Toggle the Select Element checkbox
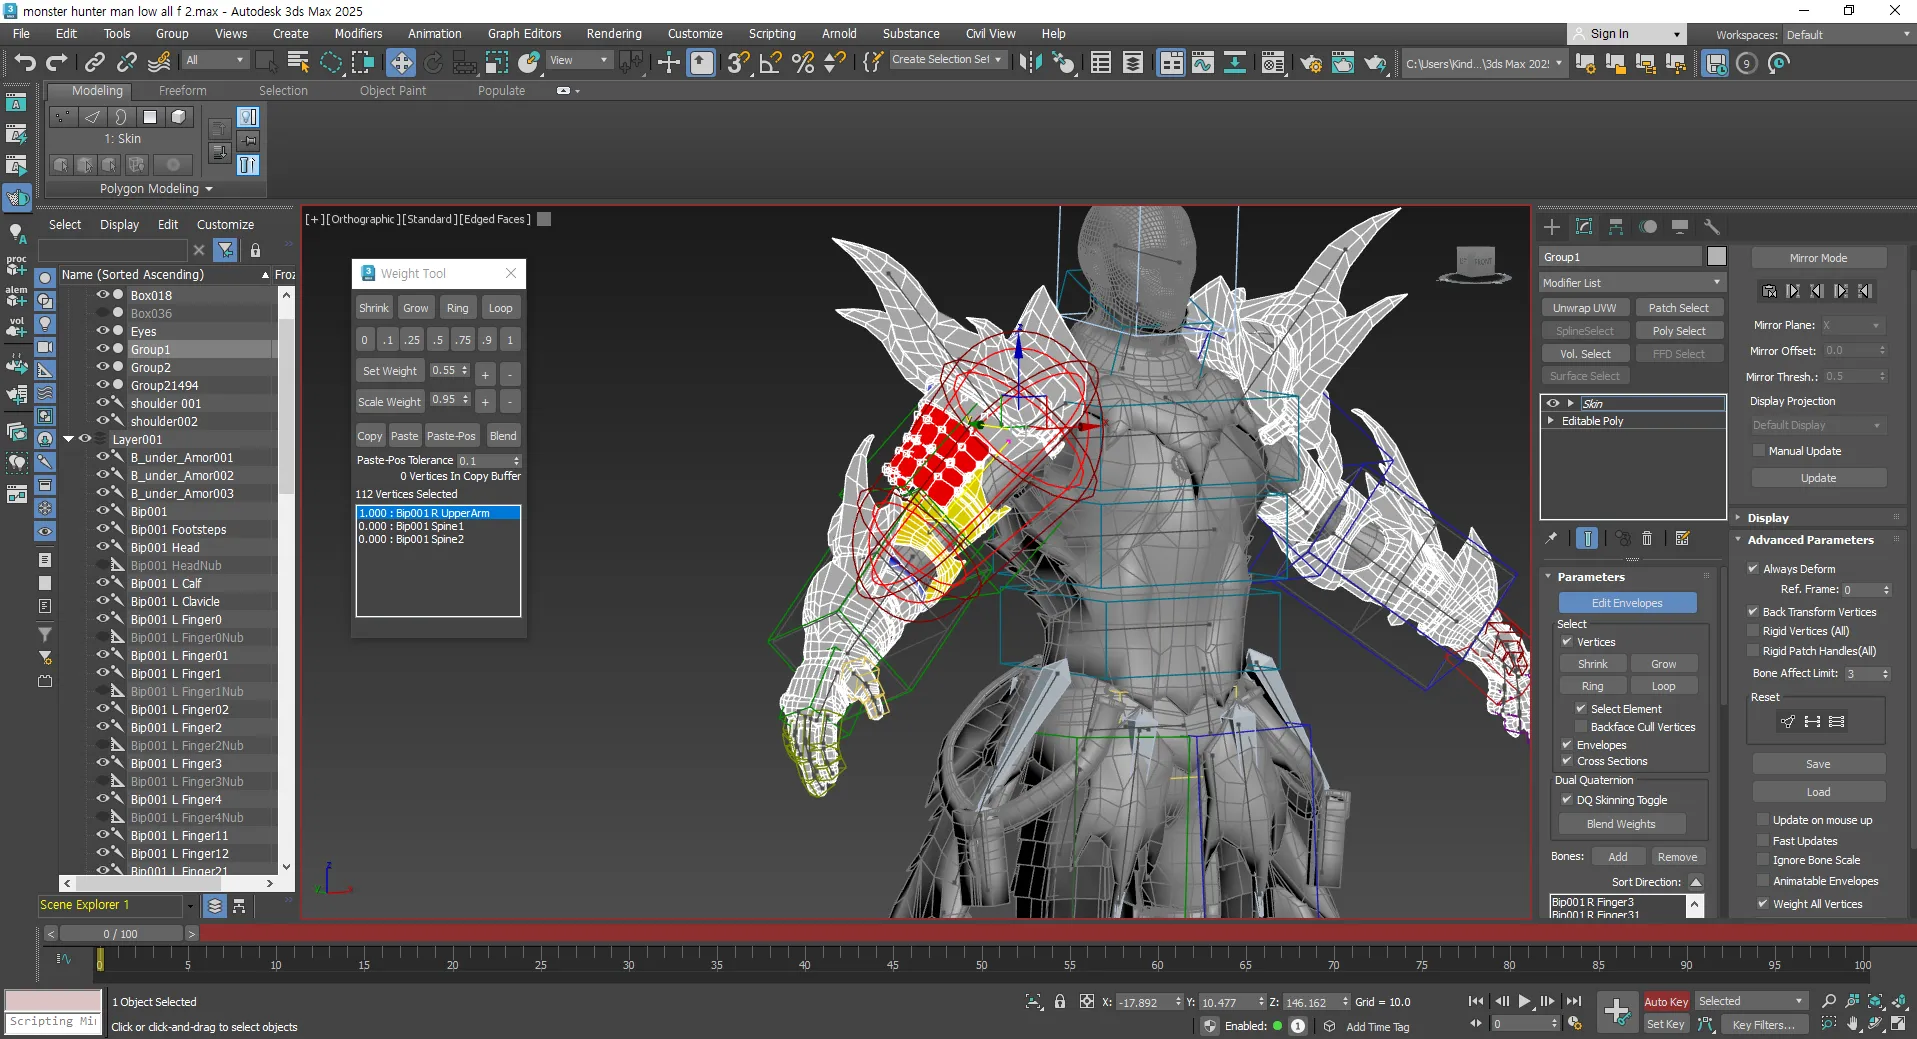 (1581, 709)
